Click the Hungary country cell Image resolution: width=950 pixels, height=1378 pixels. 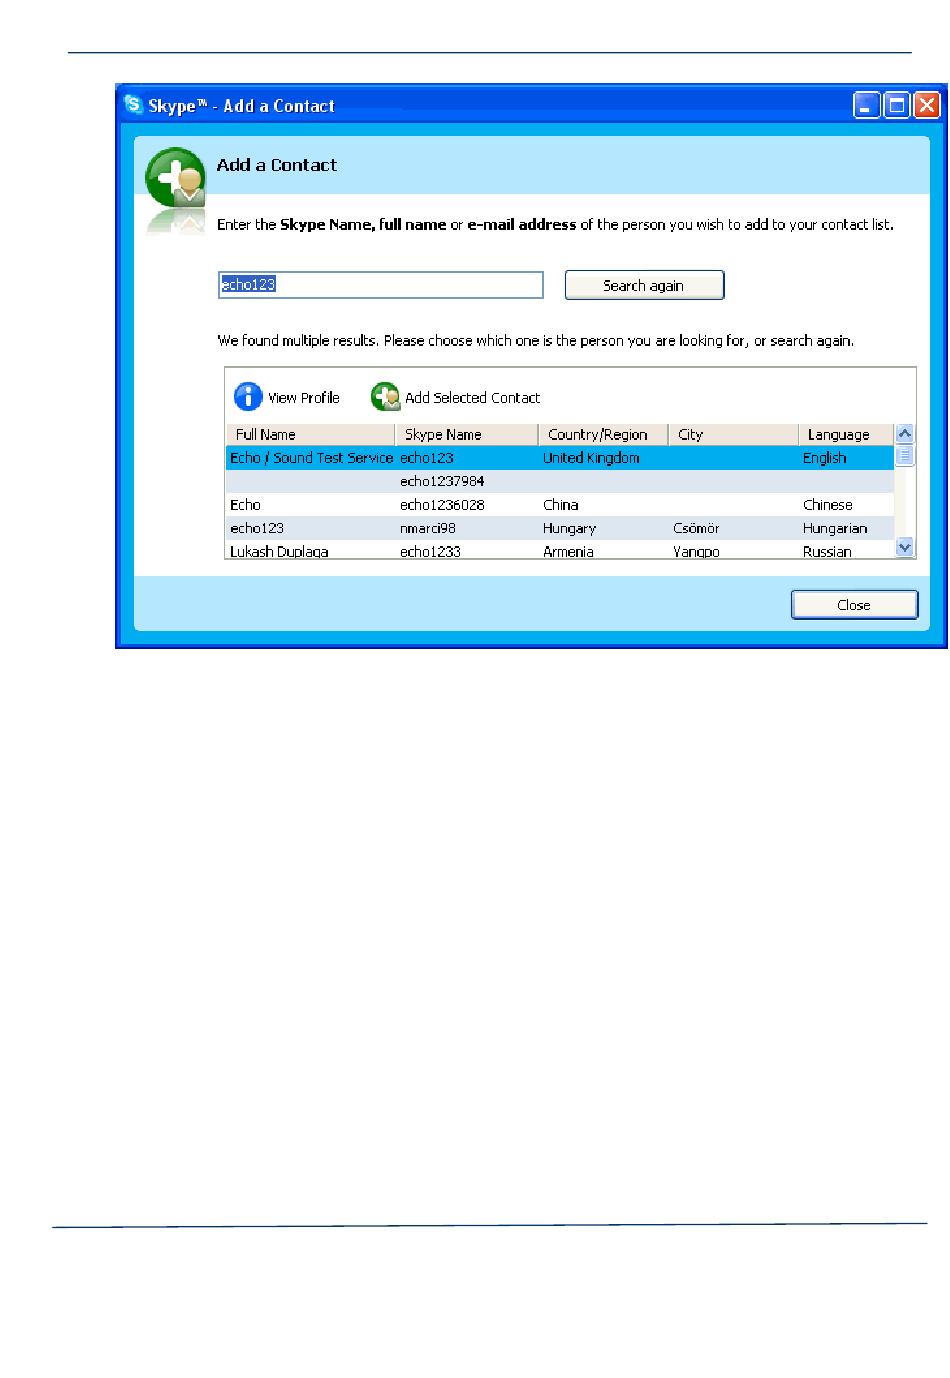pos(569,528)
